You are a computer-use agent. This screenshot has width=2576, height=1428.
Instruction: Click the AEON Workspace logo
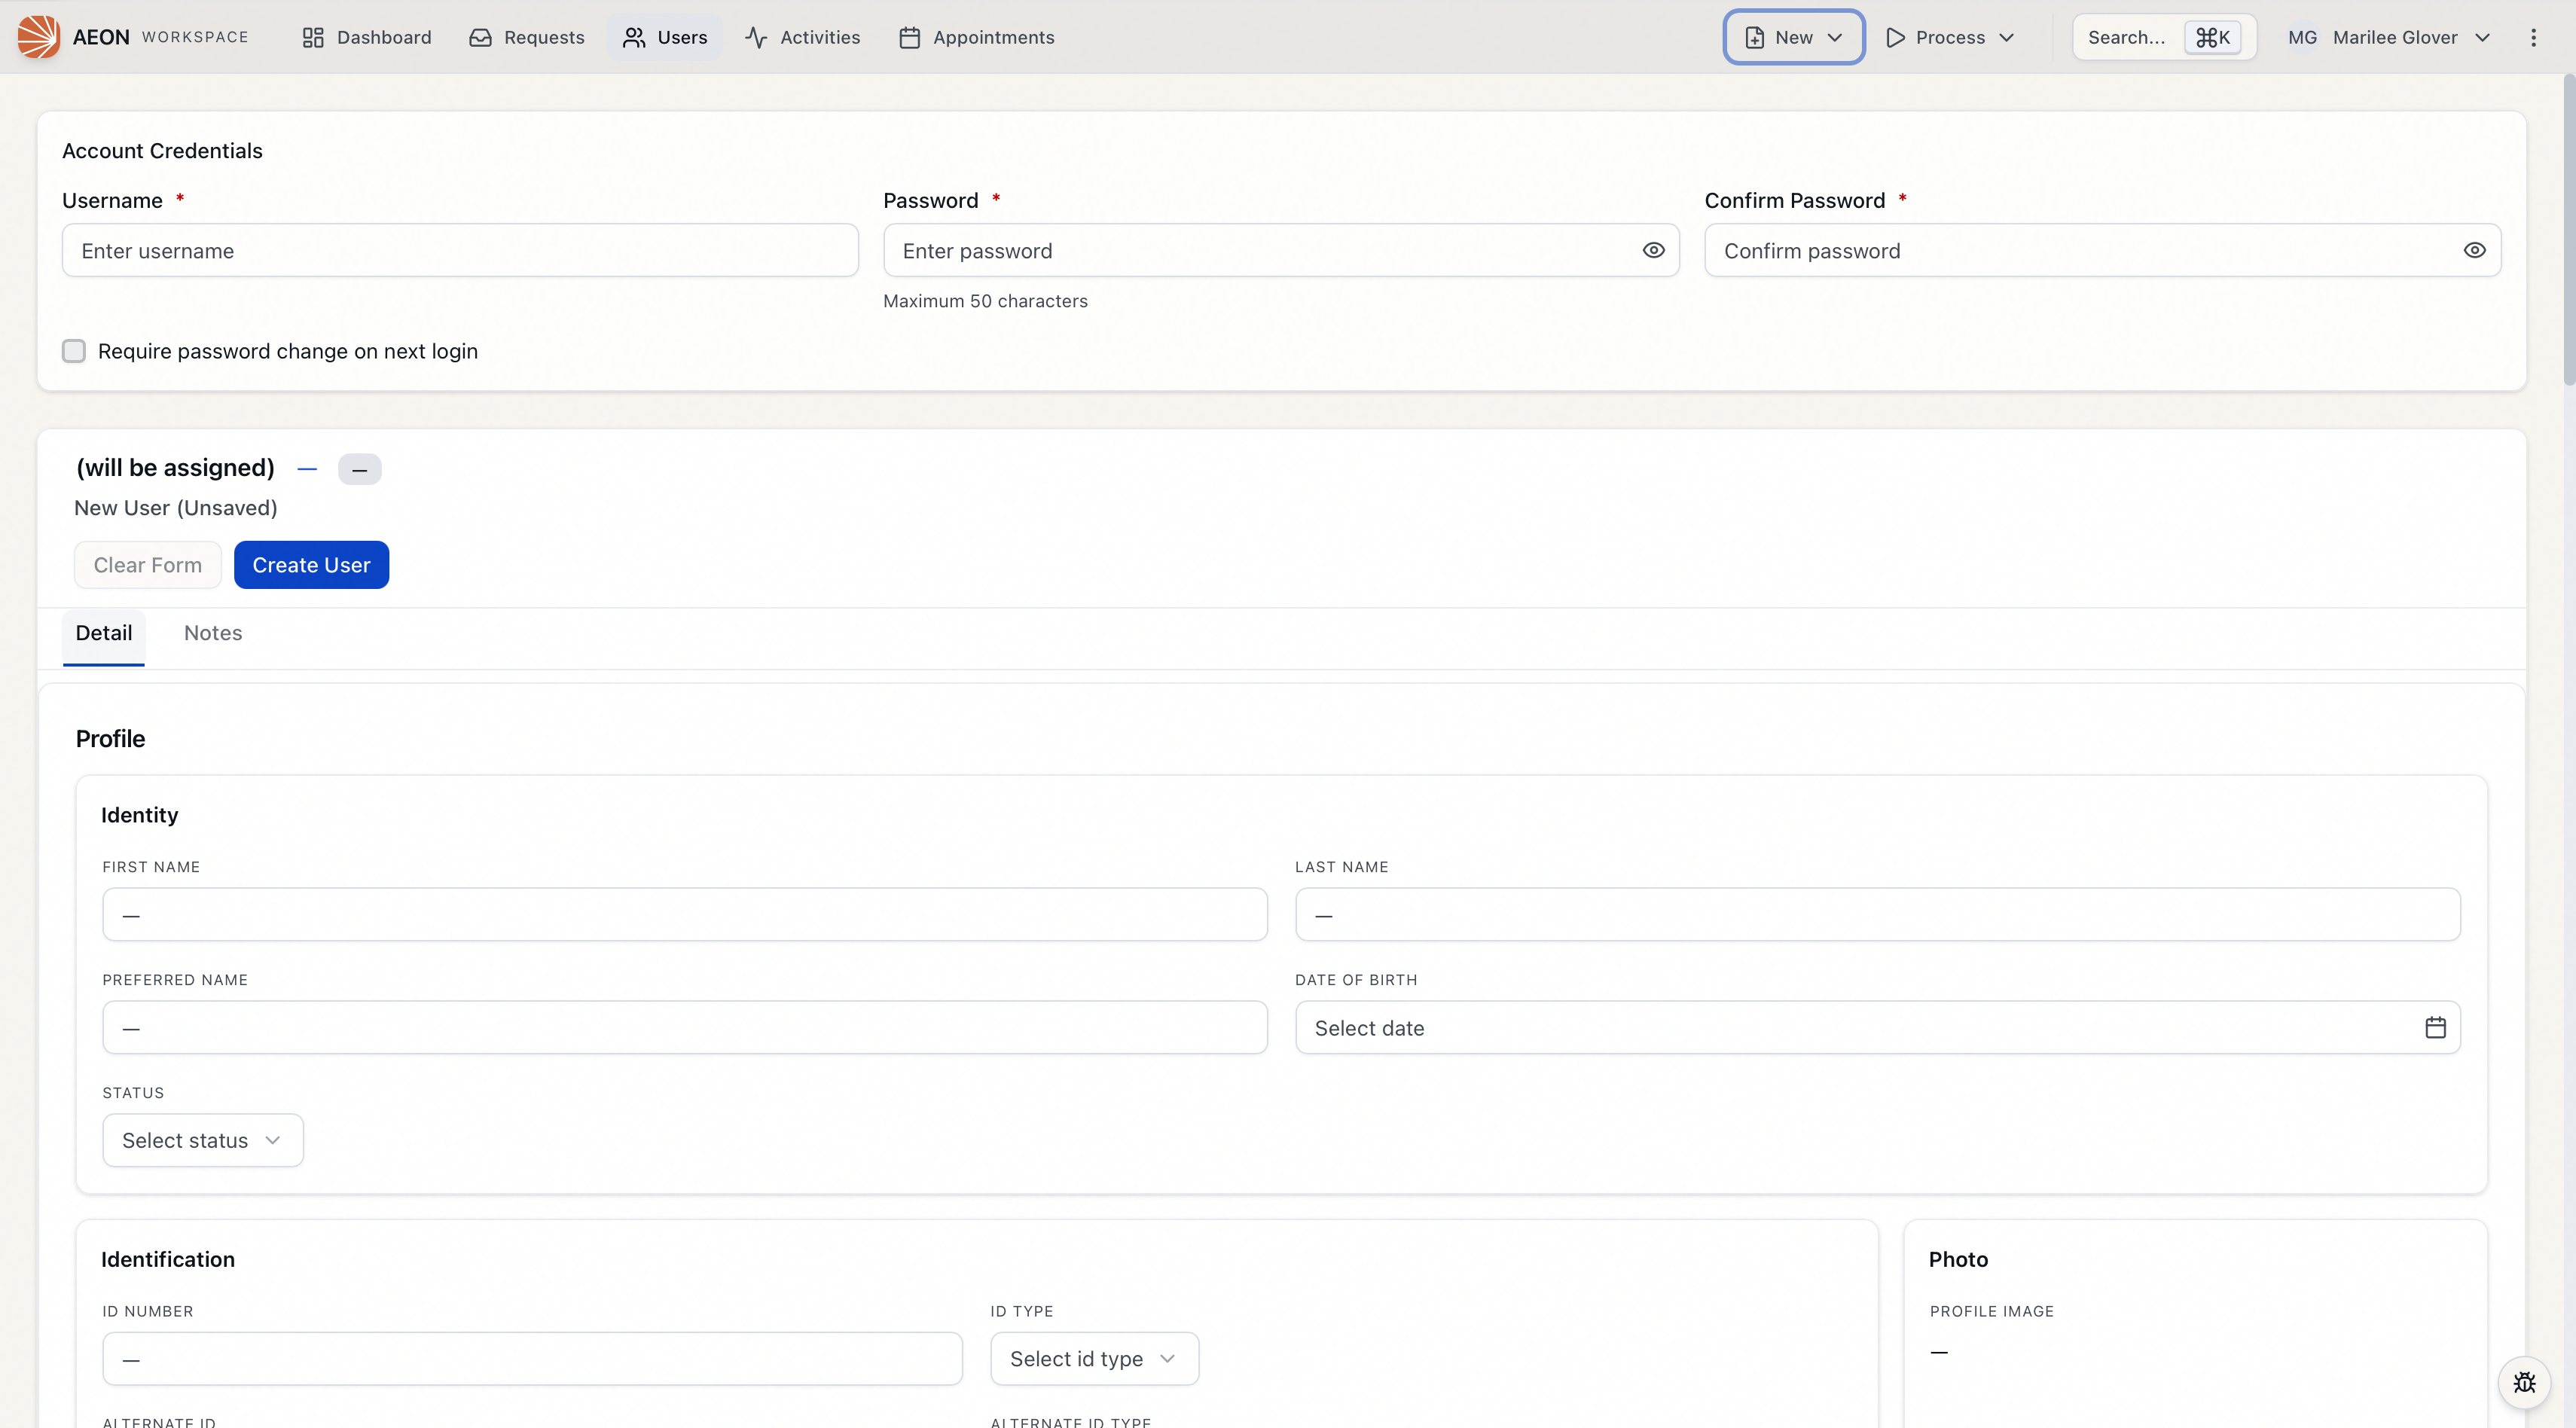click(x=38, y=37)
